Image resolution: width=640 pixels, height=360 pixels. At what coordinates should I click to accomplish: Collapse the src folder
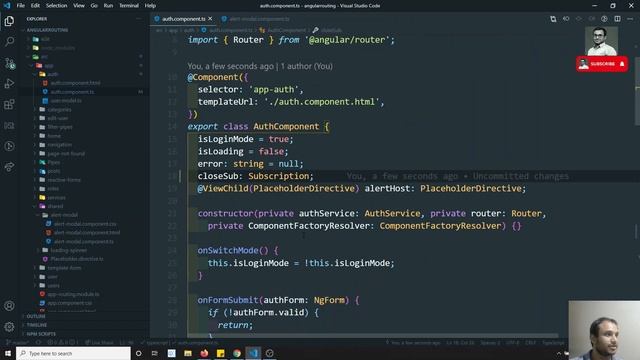(x=44, y=57)
